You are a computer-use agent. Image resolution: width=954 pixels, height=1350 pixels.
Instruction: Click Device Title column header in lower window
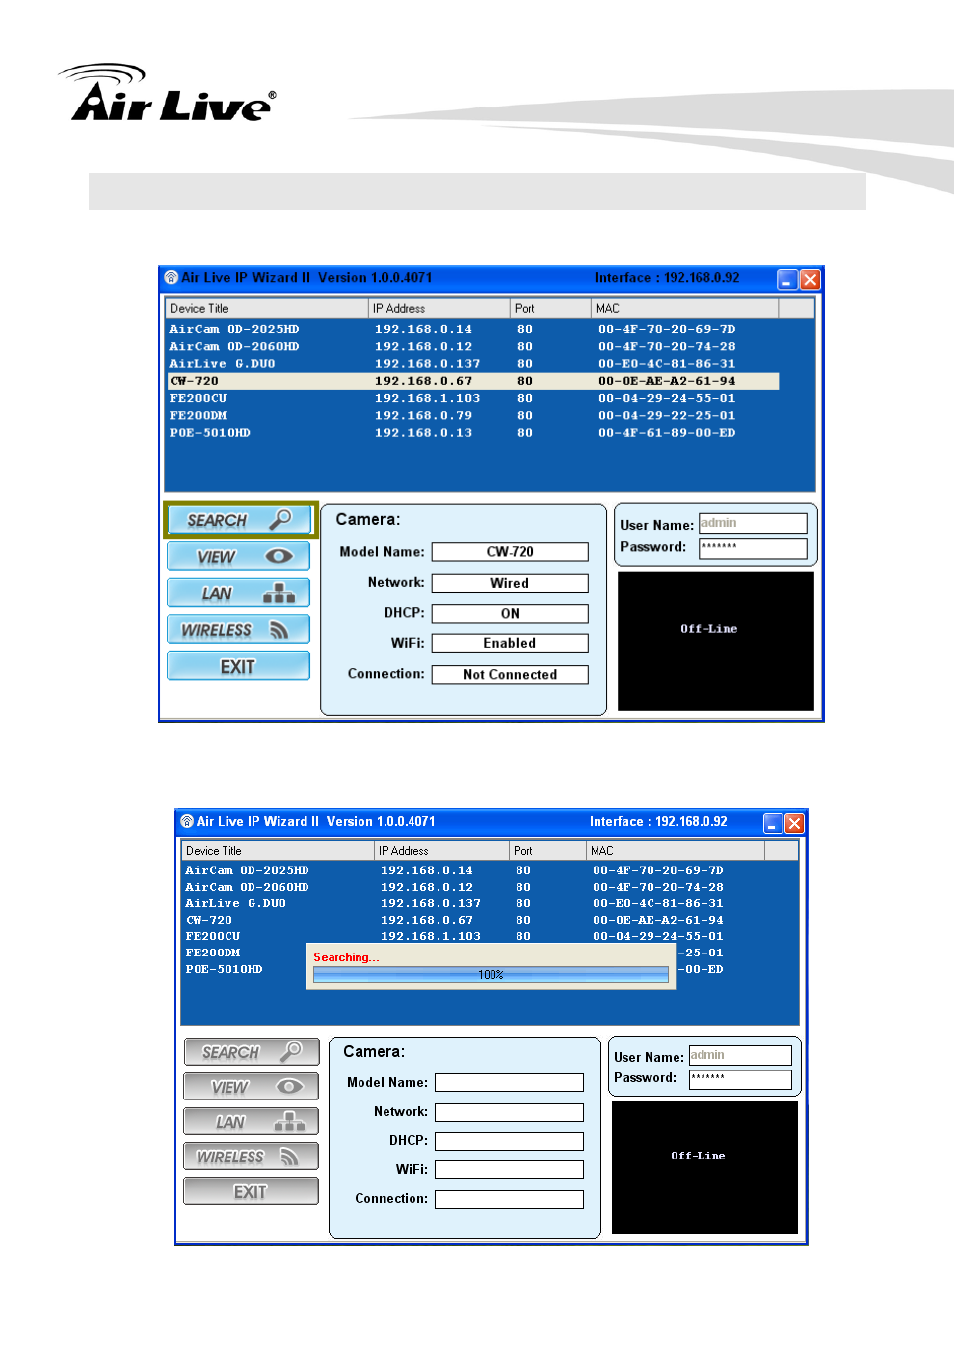coord(278,851)
